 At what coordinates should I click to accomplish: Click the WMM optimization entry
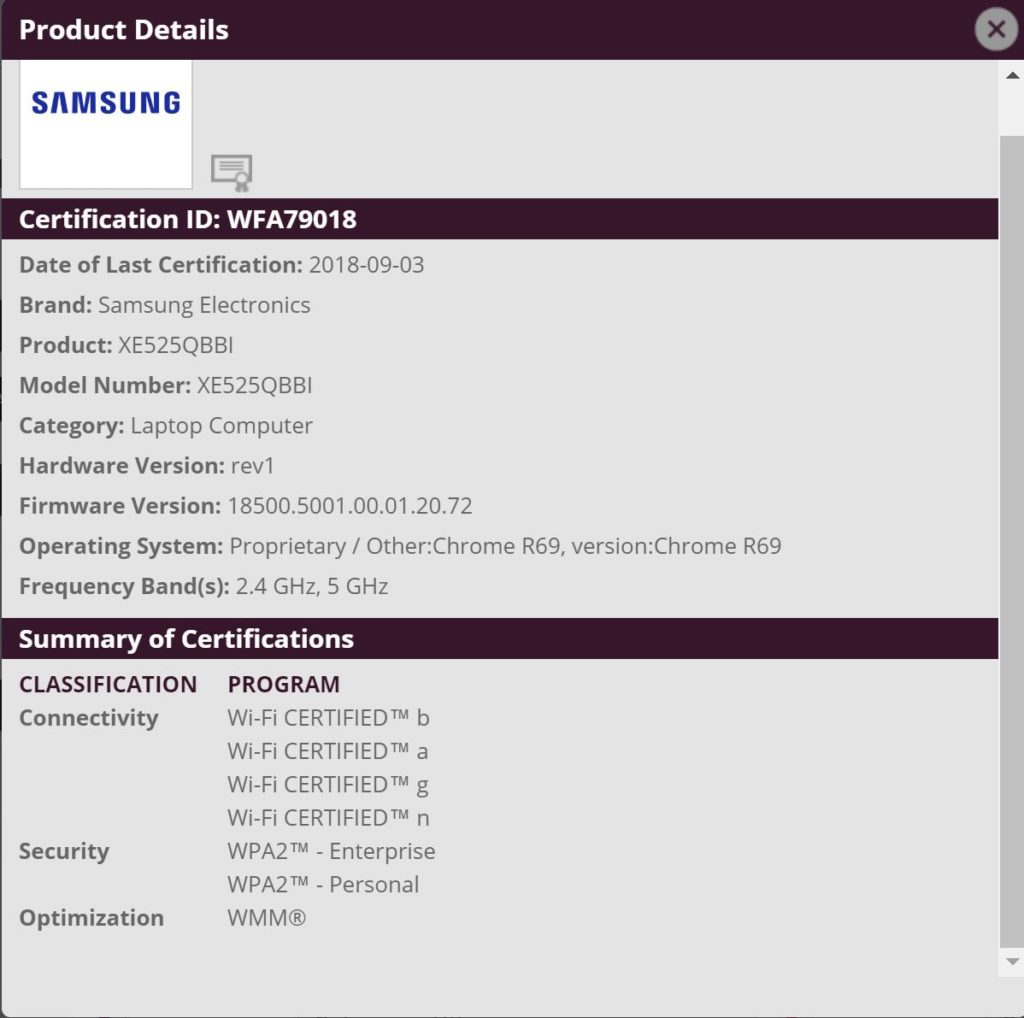(x=266, y=918)
